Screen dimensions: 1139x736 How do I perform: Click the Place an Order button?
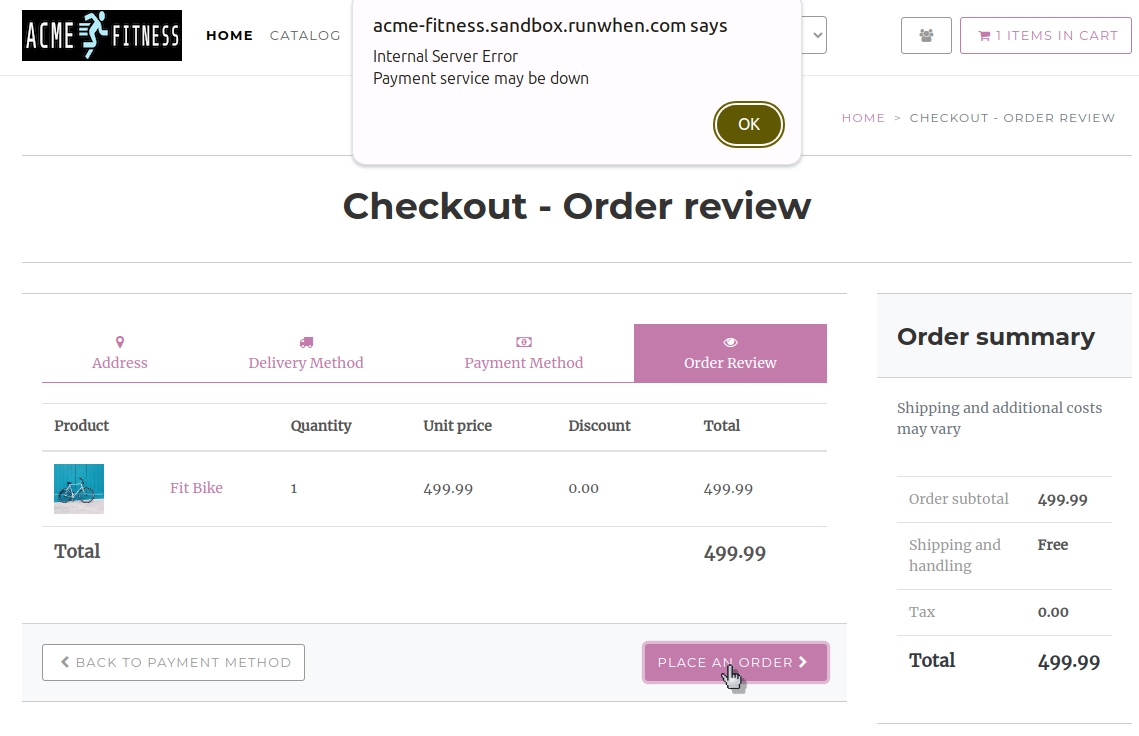pos(724,662)
